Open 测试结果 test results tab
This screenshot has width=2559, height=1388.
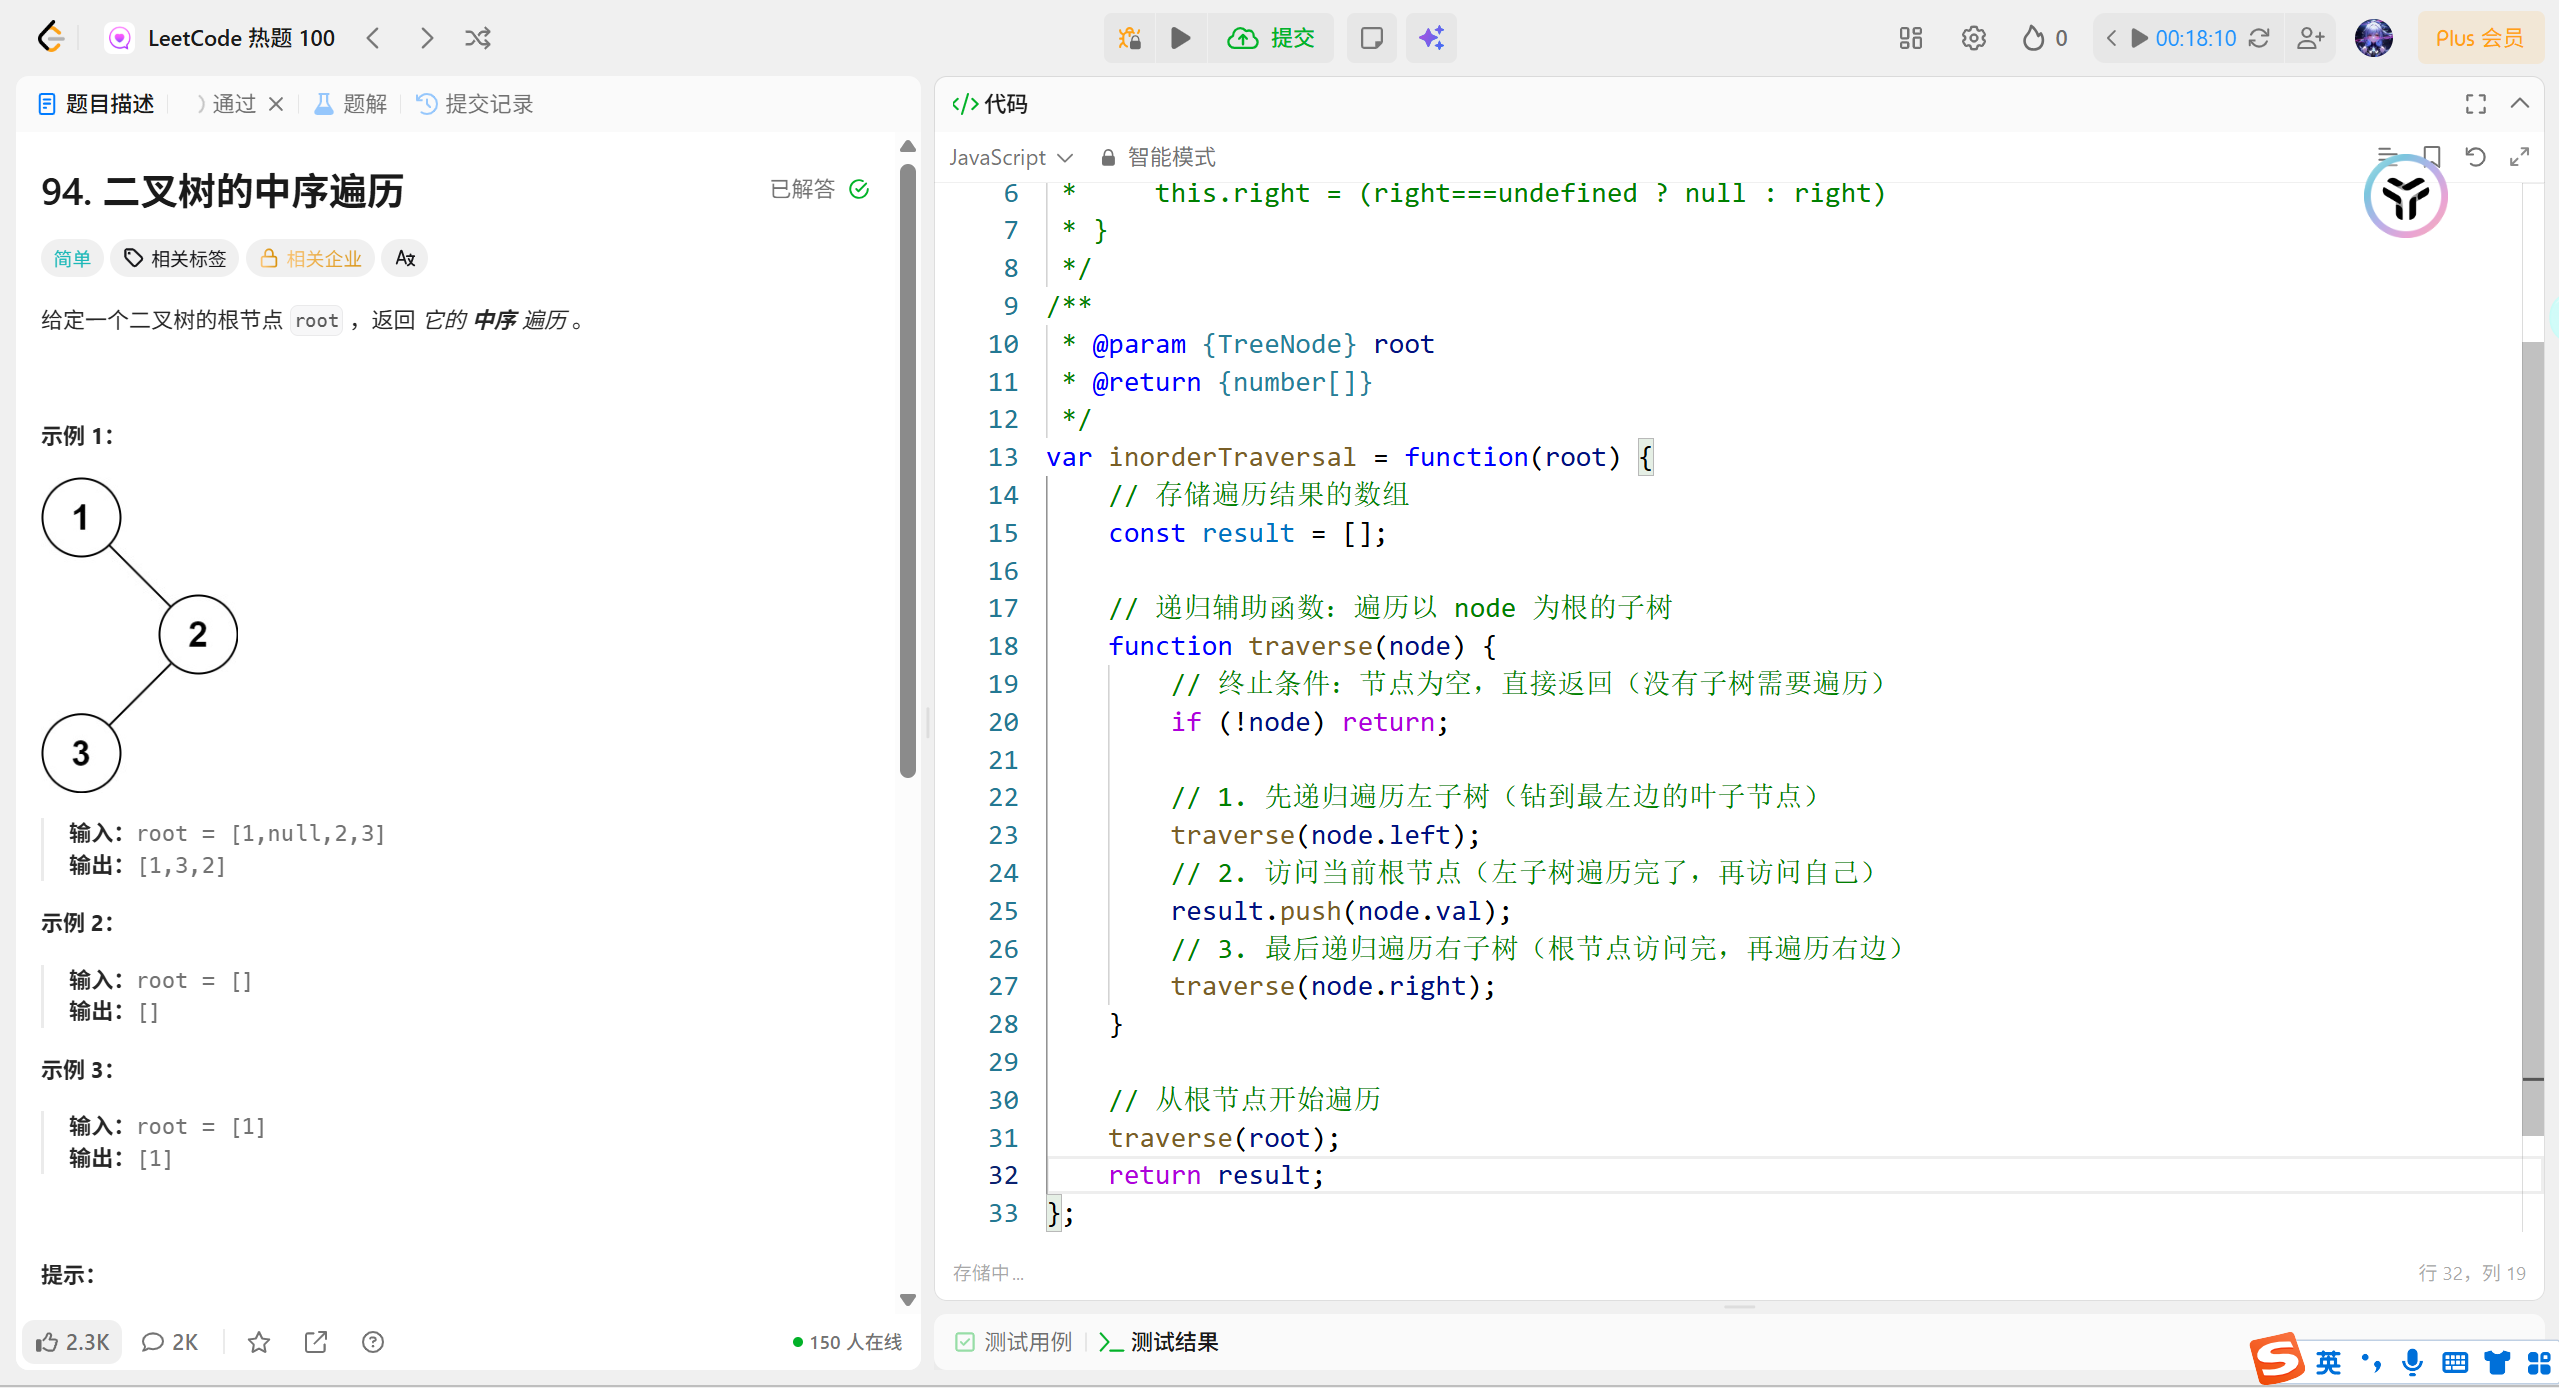tap(1160, 1342)
